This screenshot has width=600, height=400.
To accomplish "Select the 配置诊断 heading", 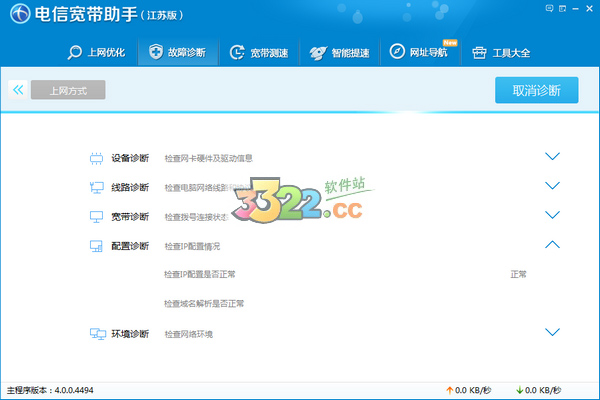I will click(130, 246).
